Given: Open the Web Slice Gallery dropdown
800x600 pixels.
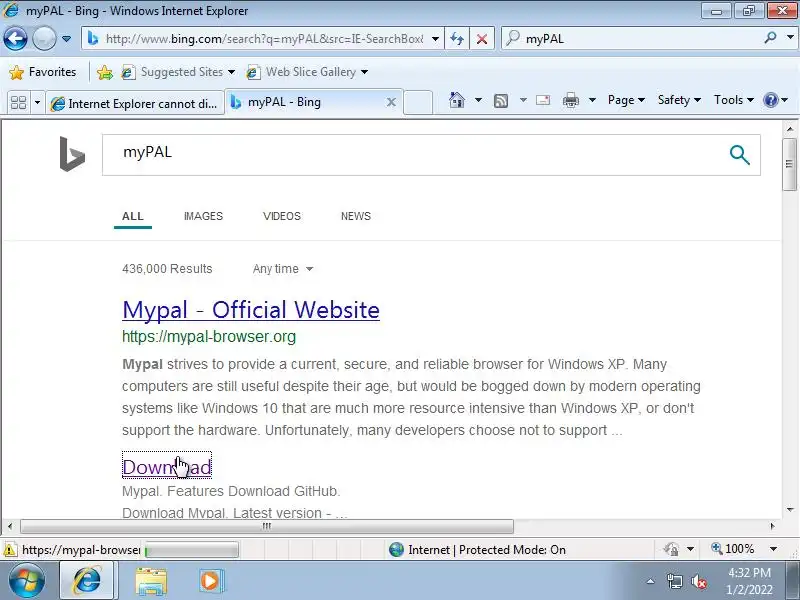Looking at the screenshot, I should [x=307, y=72].
